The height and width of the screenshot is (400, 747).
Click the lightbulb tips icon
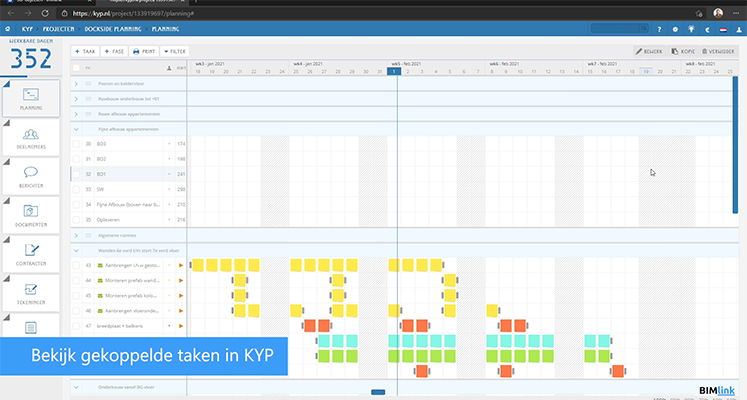(x=691, y=29)
